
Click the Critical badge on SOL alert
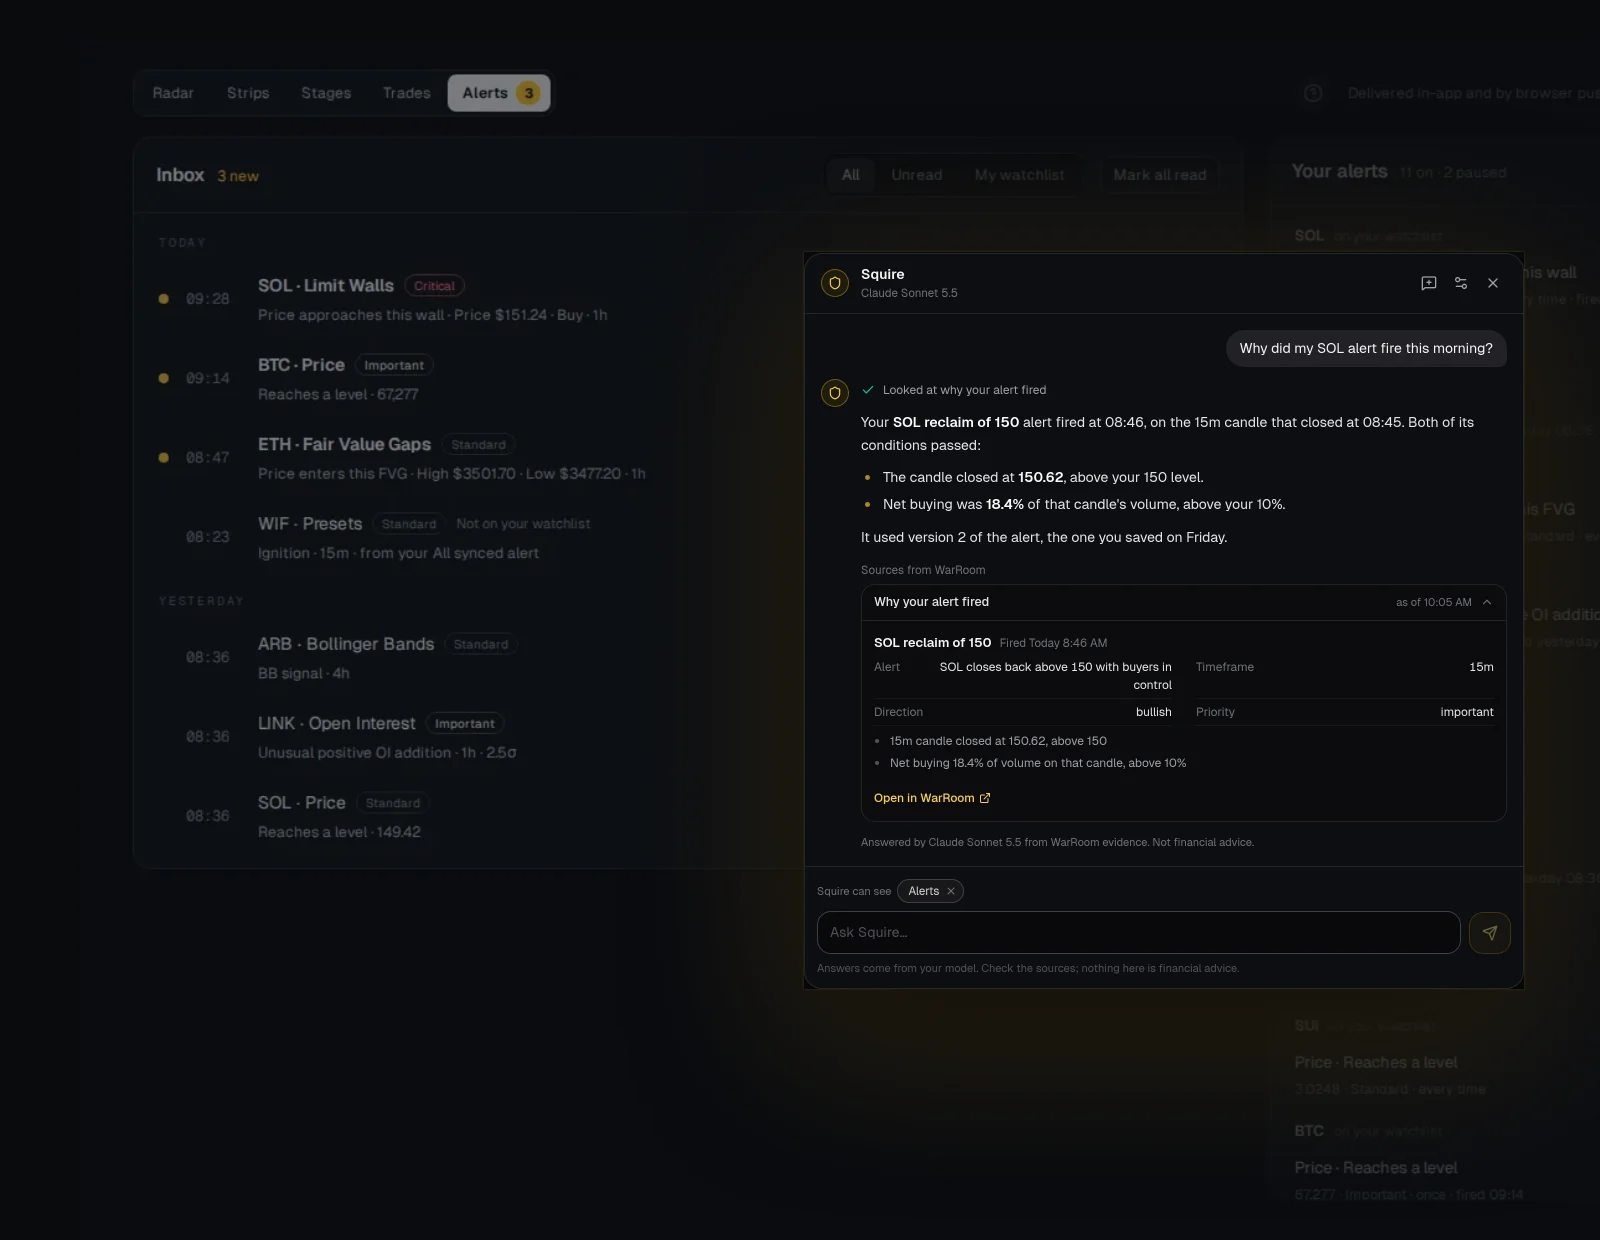click(435, 286)
